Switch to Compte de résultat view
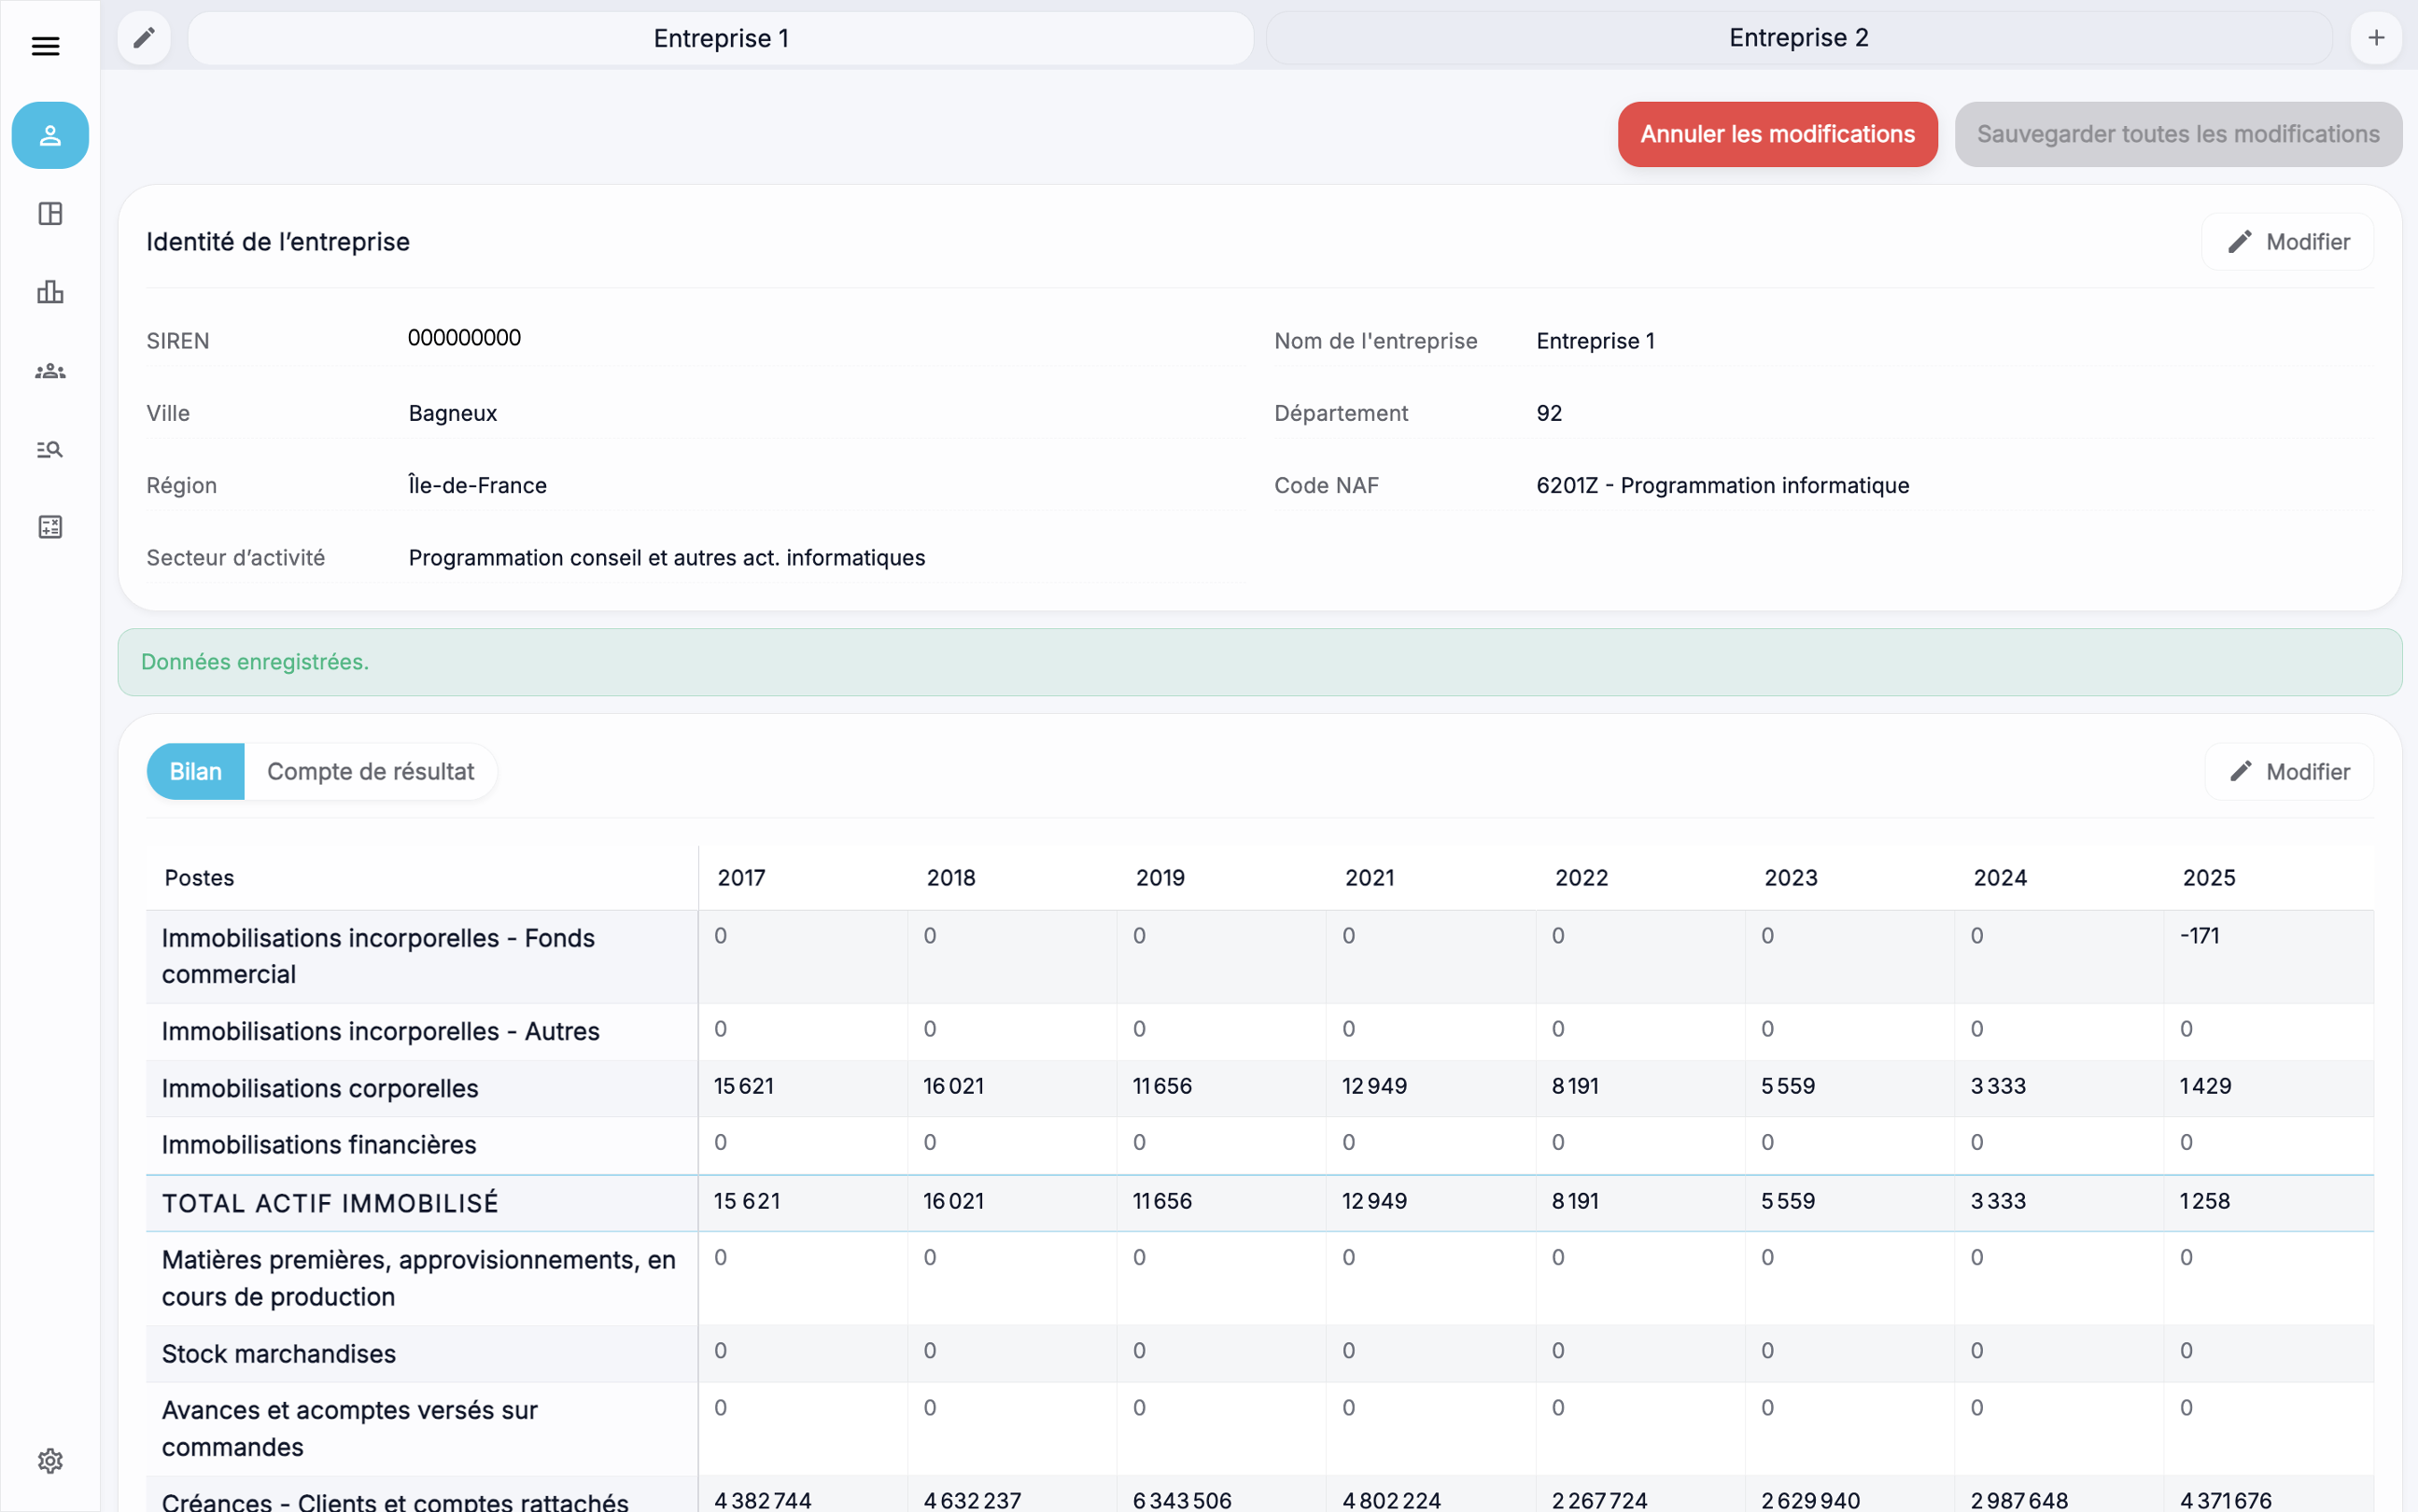2418x1512 pixels. point(370,771)
